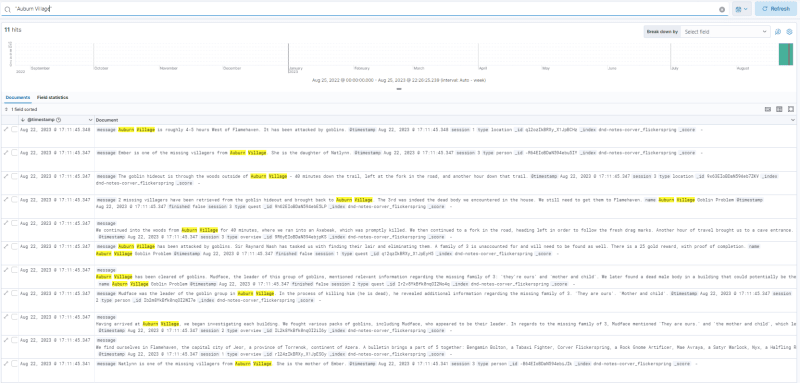Open the histogram chart options gear

pos(789,32)
